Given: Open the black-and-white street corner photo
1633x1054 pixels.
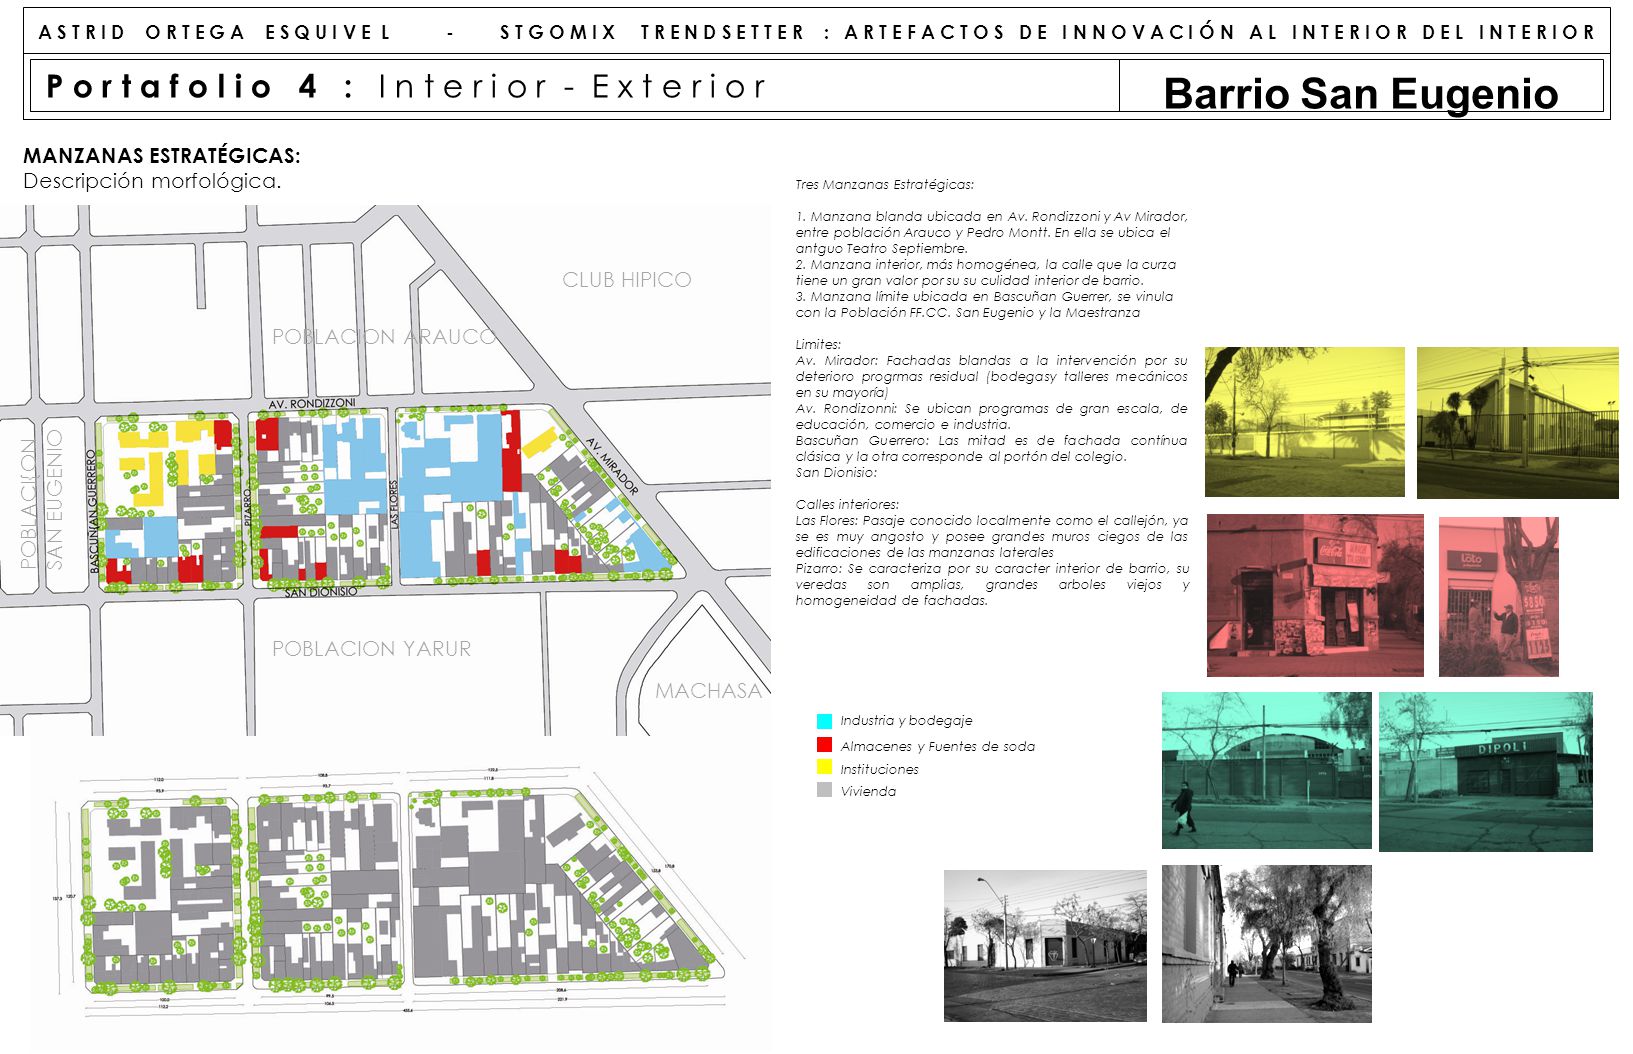Looking at the screenshot, I should 1045,946.
